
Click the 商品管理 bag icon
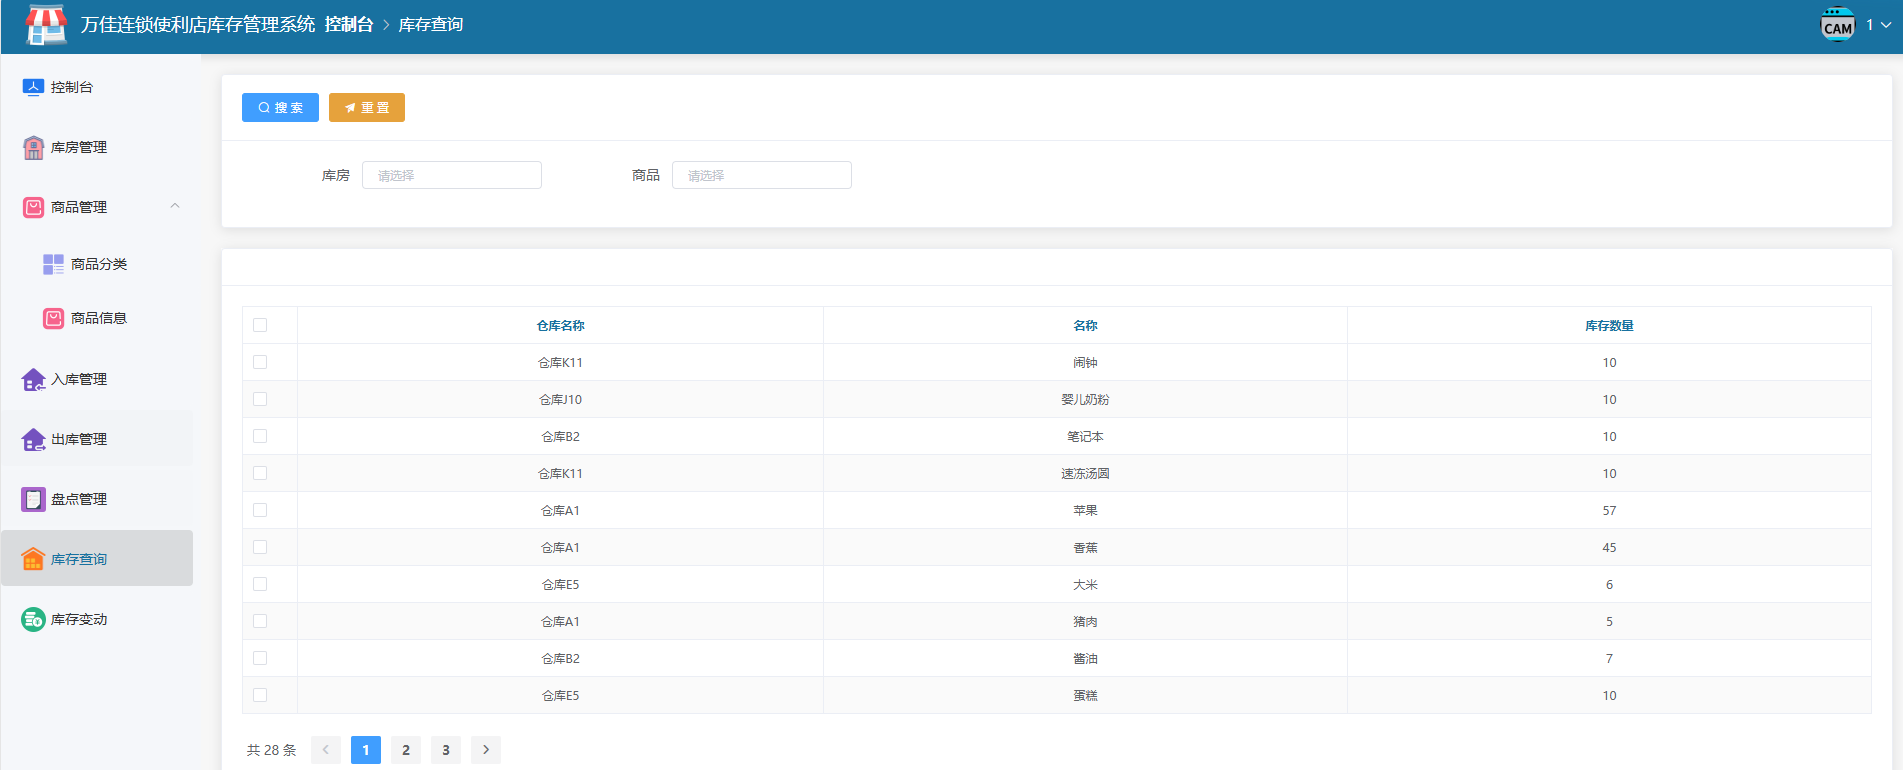pyautogui.click(x=33, y=207)
